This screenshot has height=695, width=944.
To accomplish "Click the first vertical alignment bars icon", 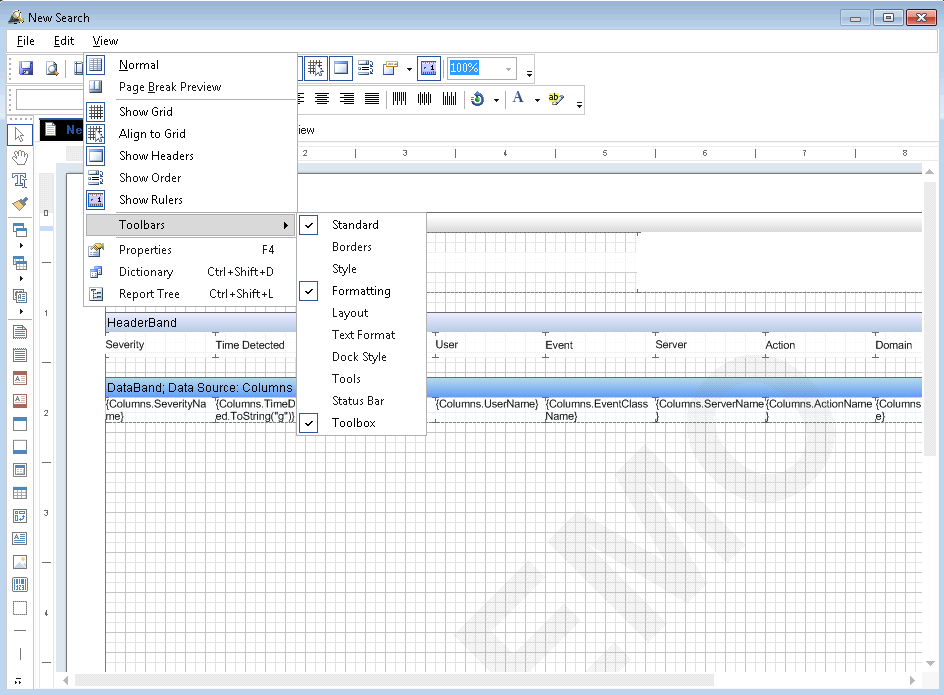I will click(x=400, y=99).
